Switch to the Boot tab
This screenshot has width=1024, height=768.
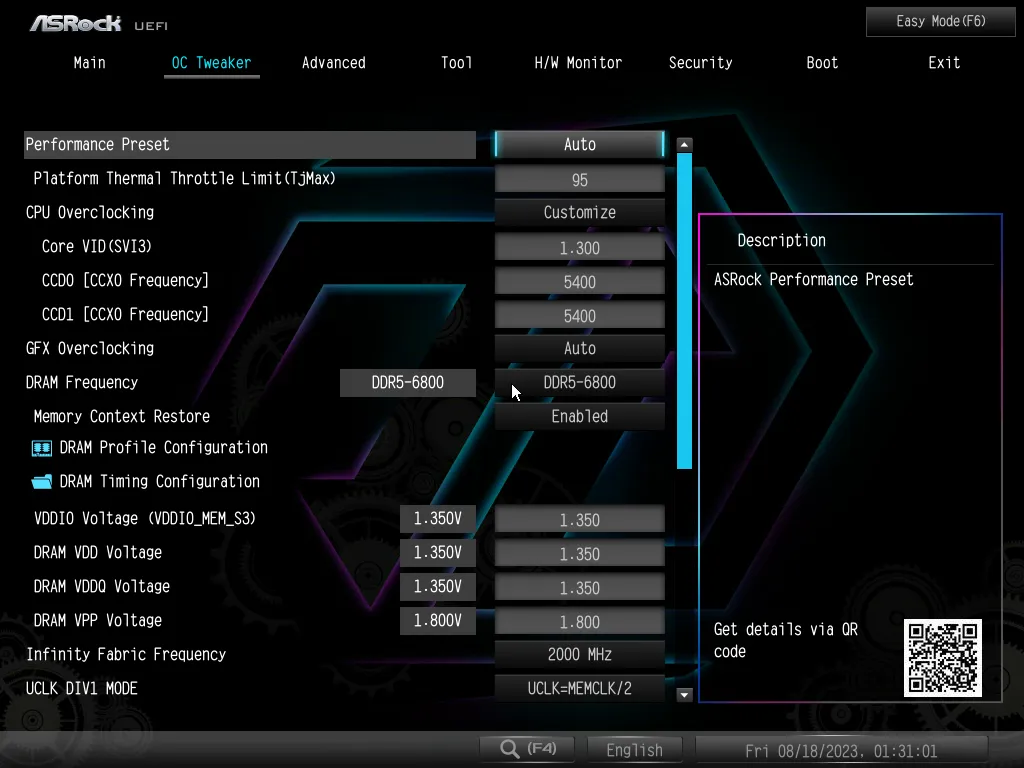click(x=822, y=63)
